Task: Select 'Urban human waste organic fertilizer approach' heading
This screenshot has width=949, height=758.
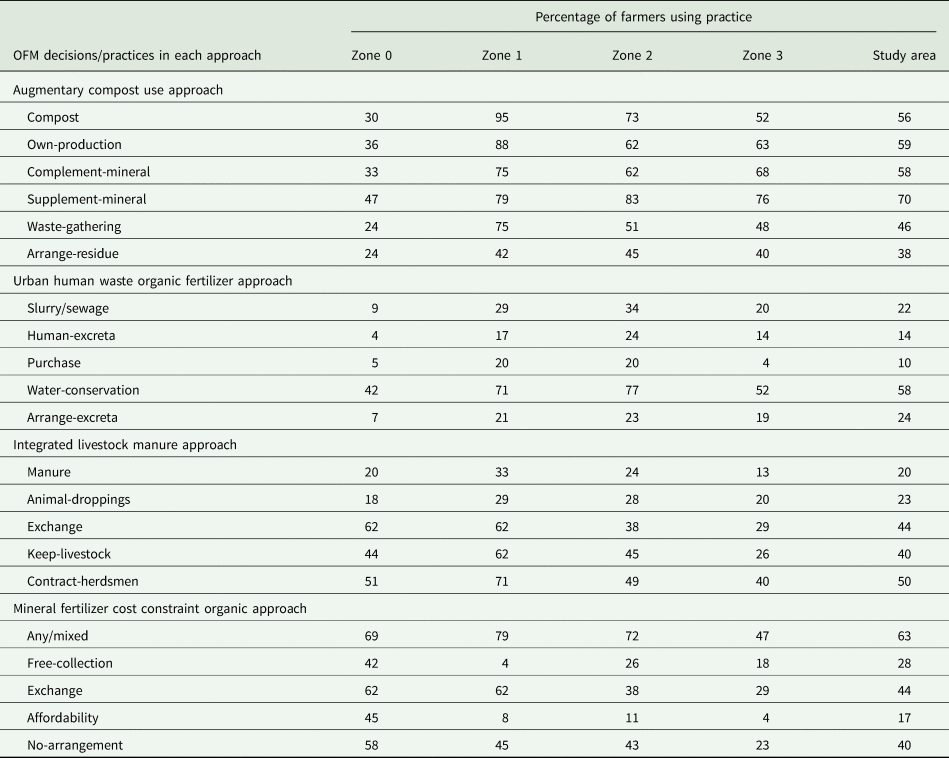Action: (152, 281)
